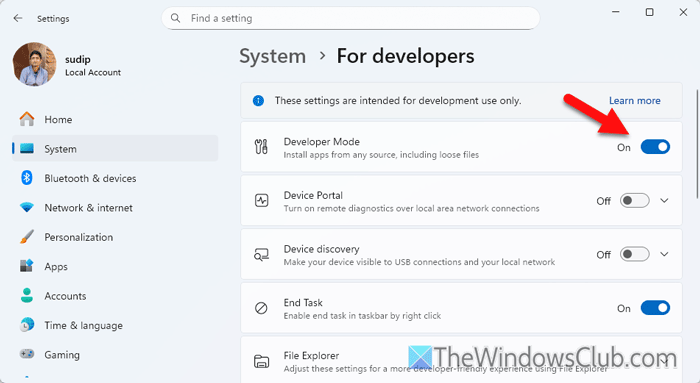Viewport: 700px width, 383px height.
Task: Click the Time & language globe icon
Action: 27,325
